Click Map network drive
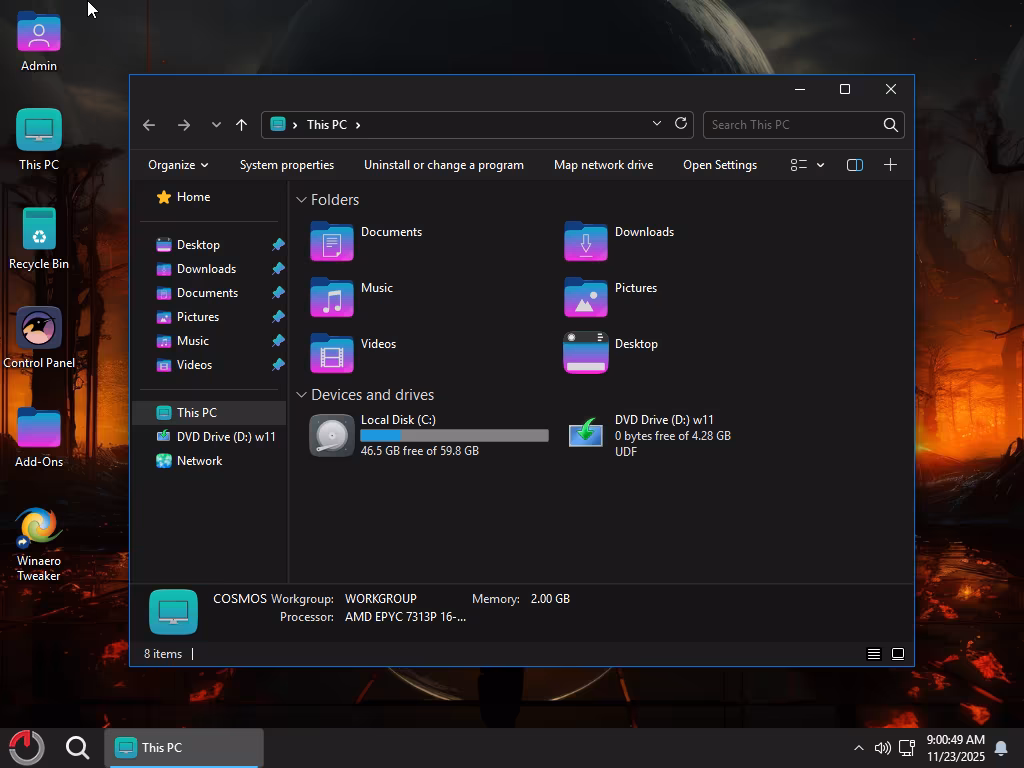 [603, 165]
